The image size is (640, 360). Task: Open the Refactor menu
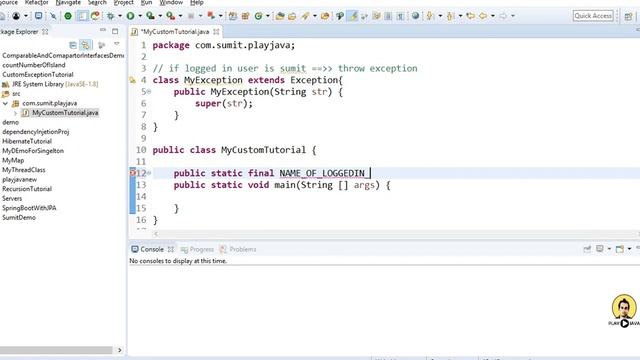(x=36, y=2)
